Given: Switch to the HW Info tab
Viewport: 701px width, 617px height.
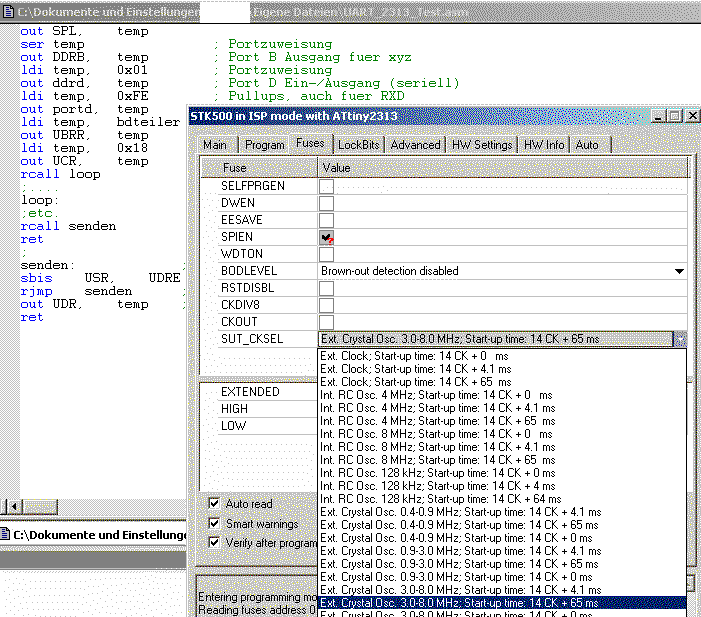Looking at the screenshot, I should 544,145.
